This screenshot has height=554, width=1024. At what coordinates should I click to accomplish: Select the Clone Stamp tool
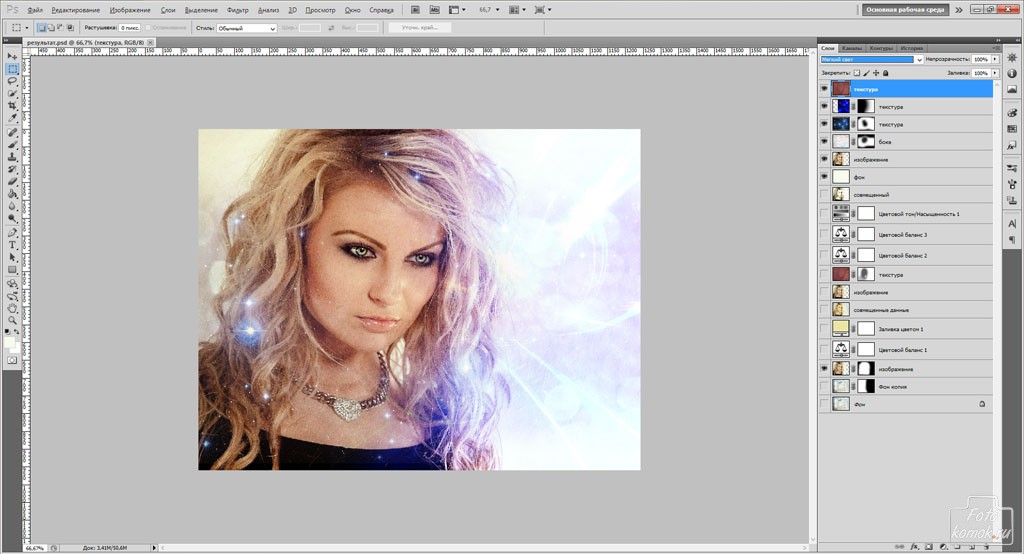(12, 157)
